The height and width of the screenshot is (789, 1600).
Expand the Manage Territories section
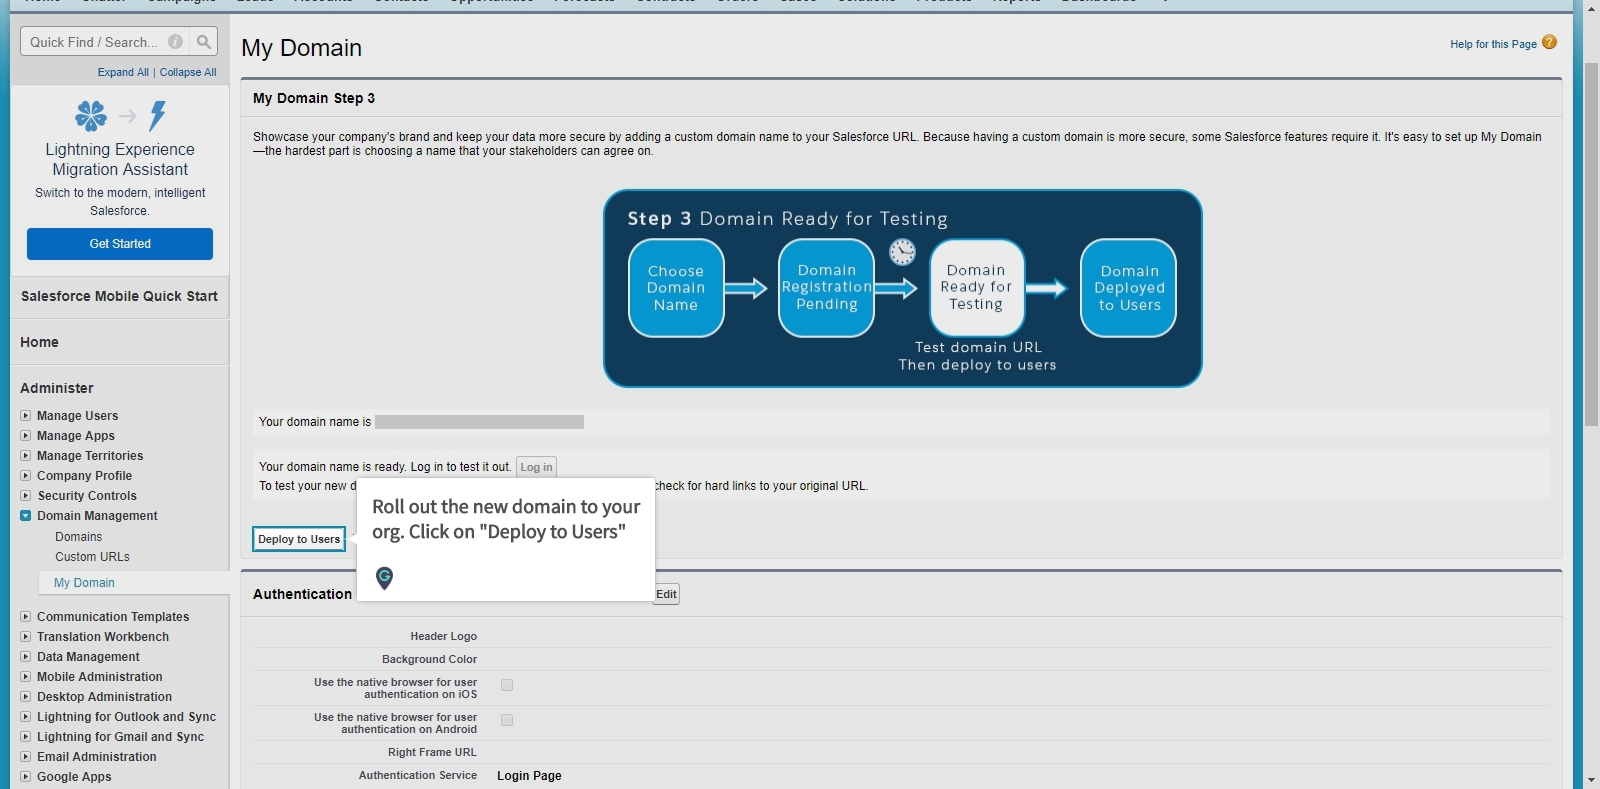[26, 455]
